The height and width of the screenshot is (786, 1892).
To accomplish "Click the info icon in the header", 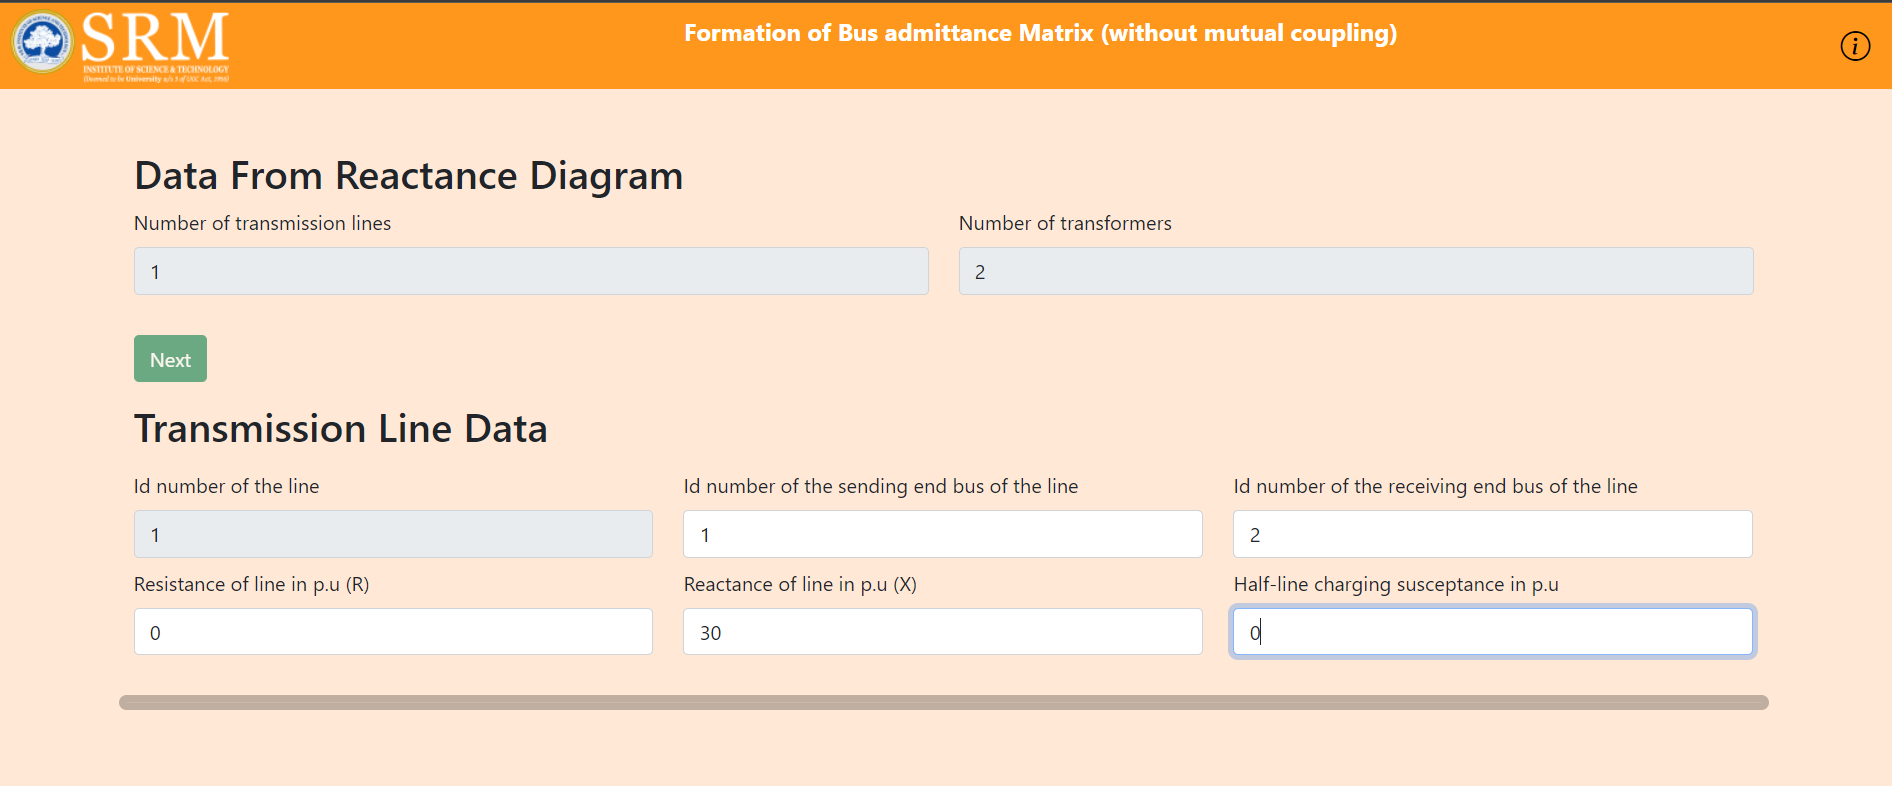I will tap(1855, 46).
